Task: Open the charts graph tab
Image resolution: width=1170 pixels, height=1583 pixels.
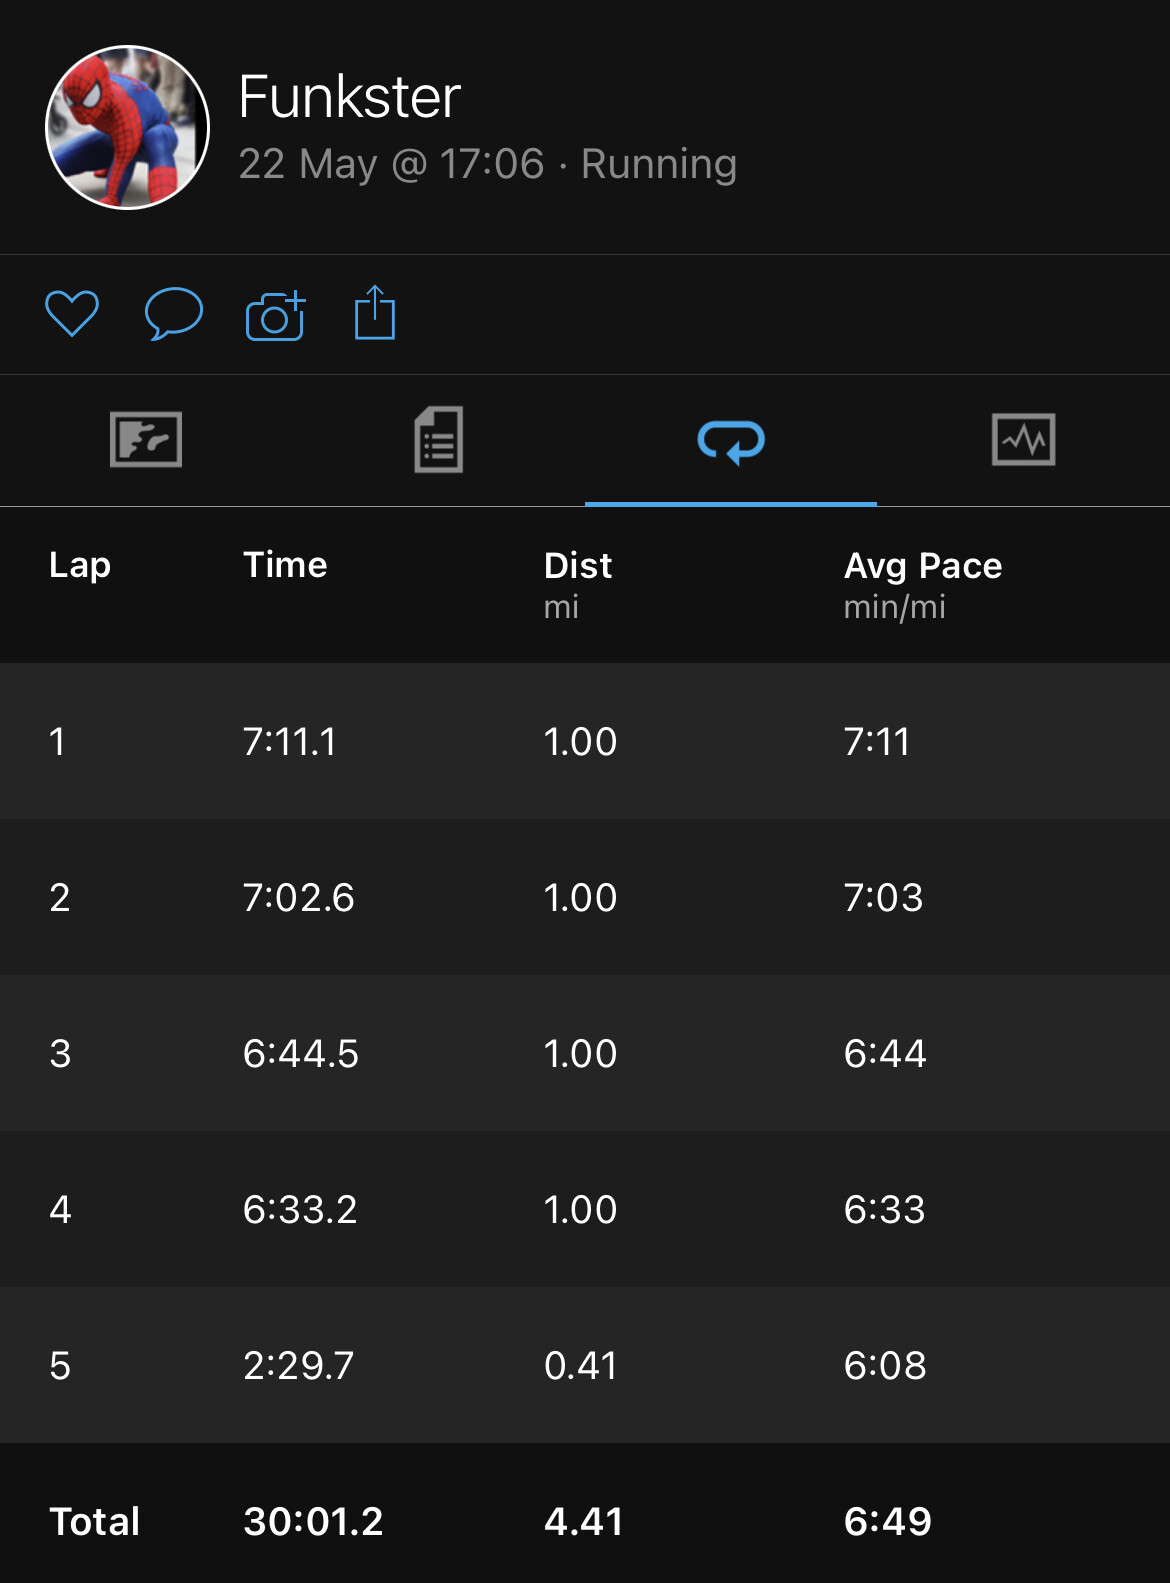Action: point(1023,440)
